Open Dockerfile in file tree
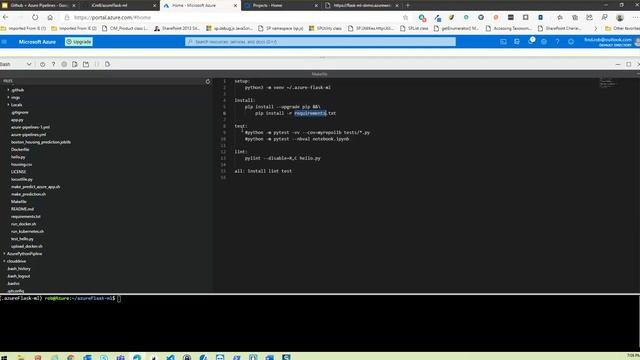Image resolution: width=640 pixels, height=360 pixels. 20,150
